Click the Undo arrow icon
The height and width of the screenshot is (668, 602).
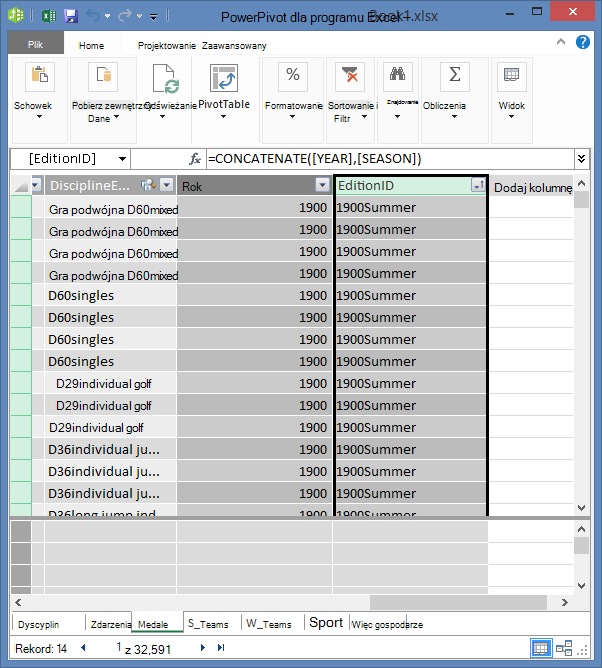click(93, 16)
